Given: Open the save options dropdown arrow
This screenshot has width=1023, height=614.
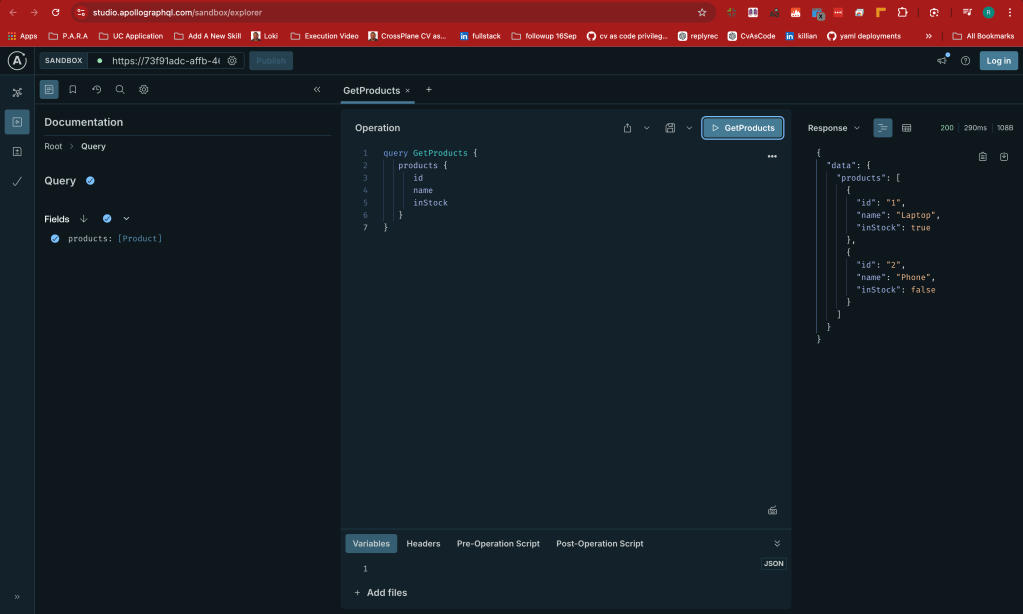Looking at the screenshot, I should (689, 128).
